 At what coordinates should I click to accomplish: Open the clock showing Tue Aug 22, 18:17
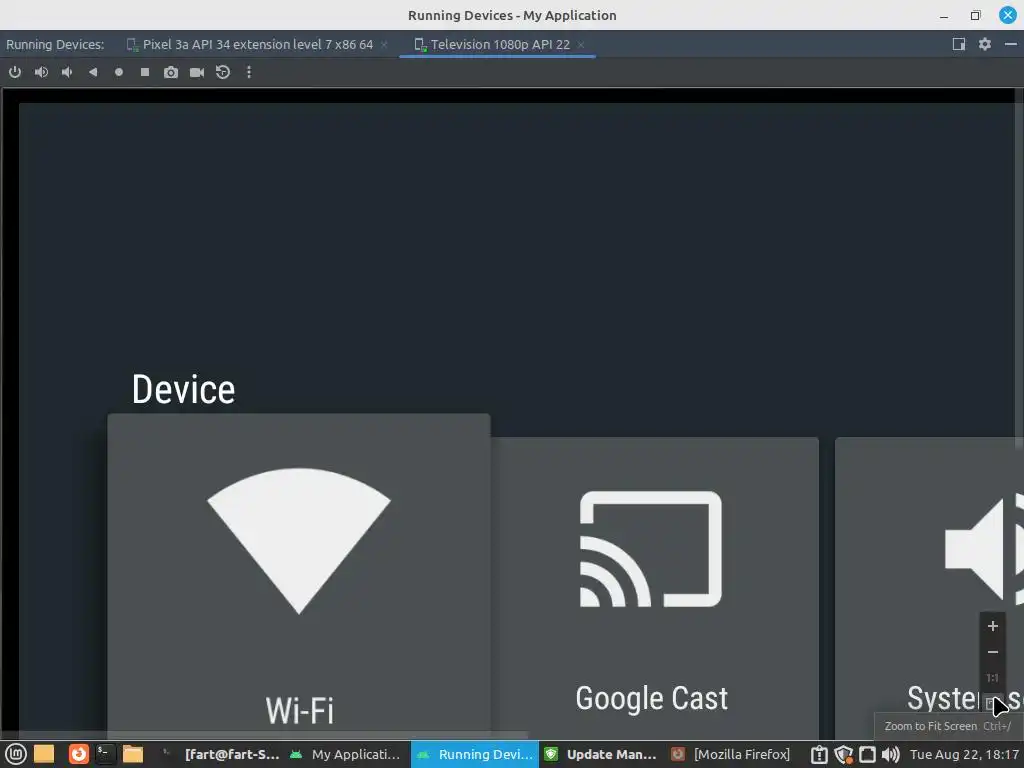click(x=964, y=754)
